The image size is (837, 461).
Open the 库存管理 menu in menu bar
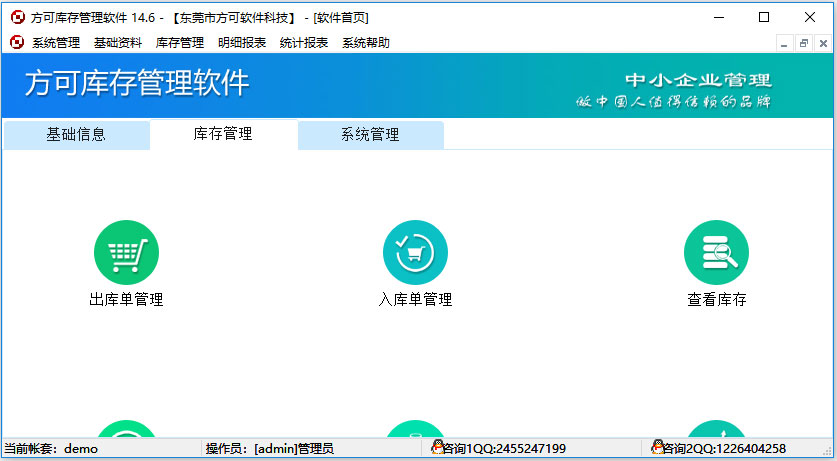coord(180,43)
